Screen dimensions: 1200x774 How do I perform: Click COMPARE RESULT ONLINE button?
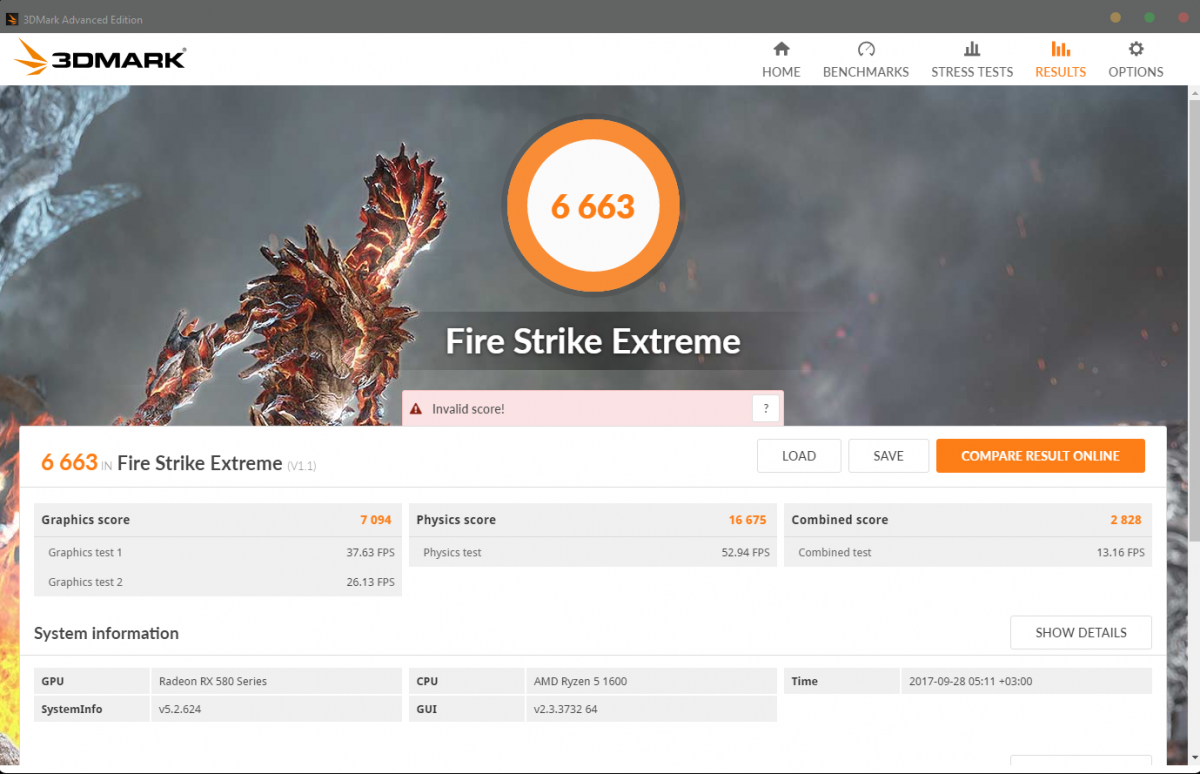tap(1040, 456)
